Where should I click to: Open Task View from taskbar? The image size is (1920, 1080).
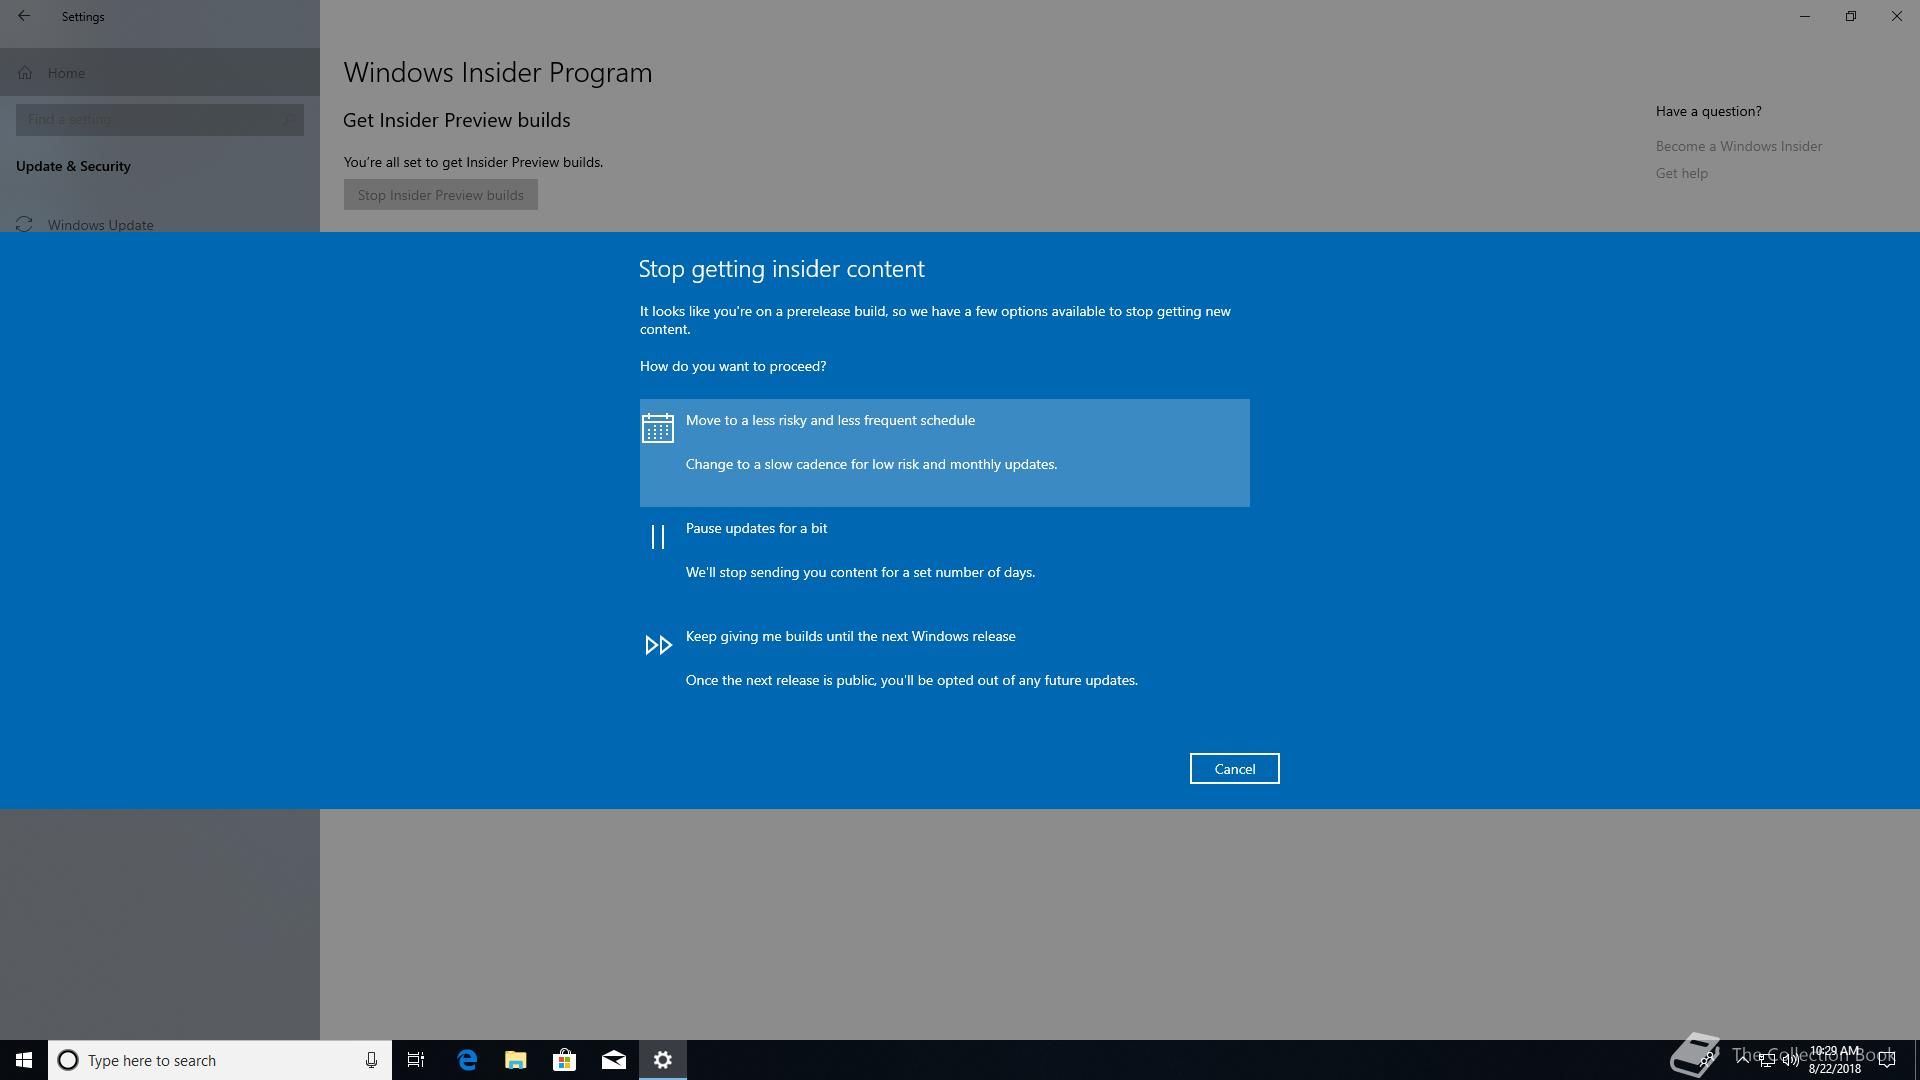(416, 1060)
